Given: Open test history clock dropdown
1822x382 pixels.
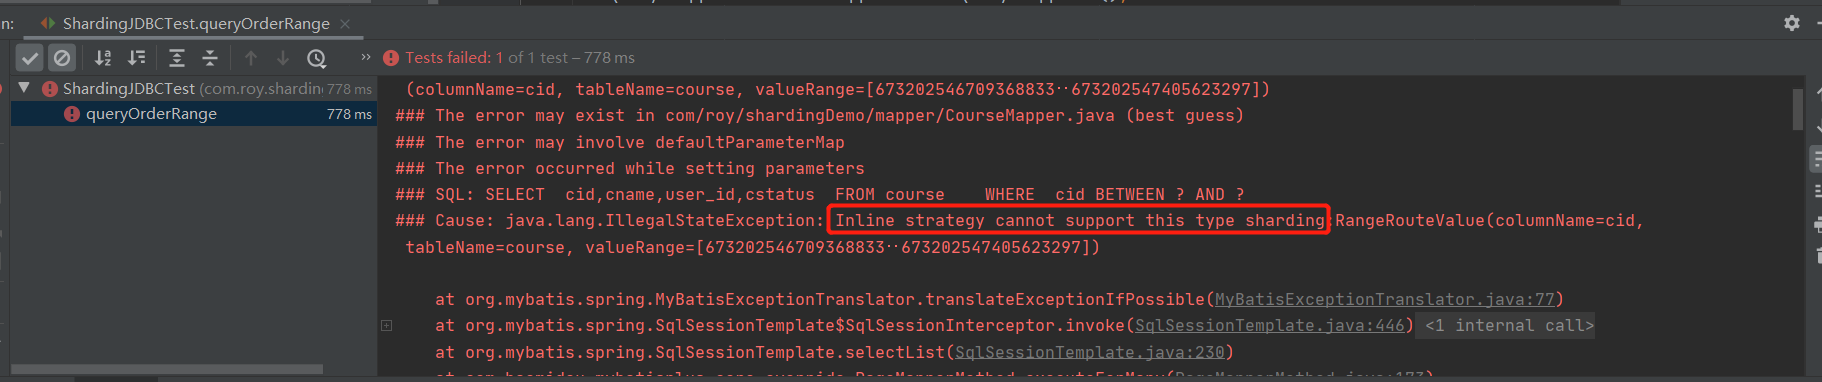Looking at the screenshot, I should [317, 58].
